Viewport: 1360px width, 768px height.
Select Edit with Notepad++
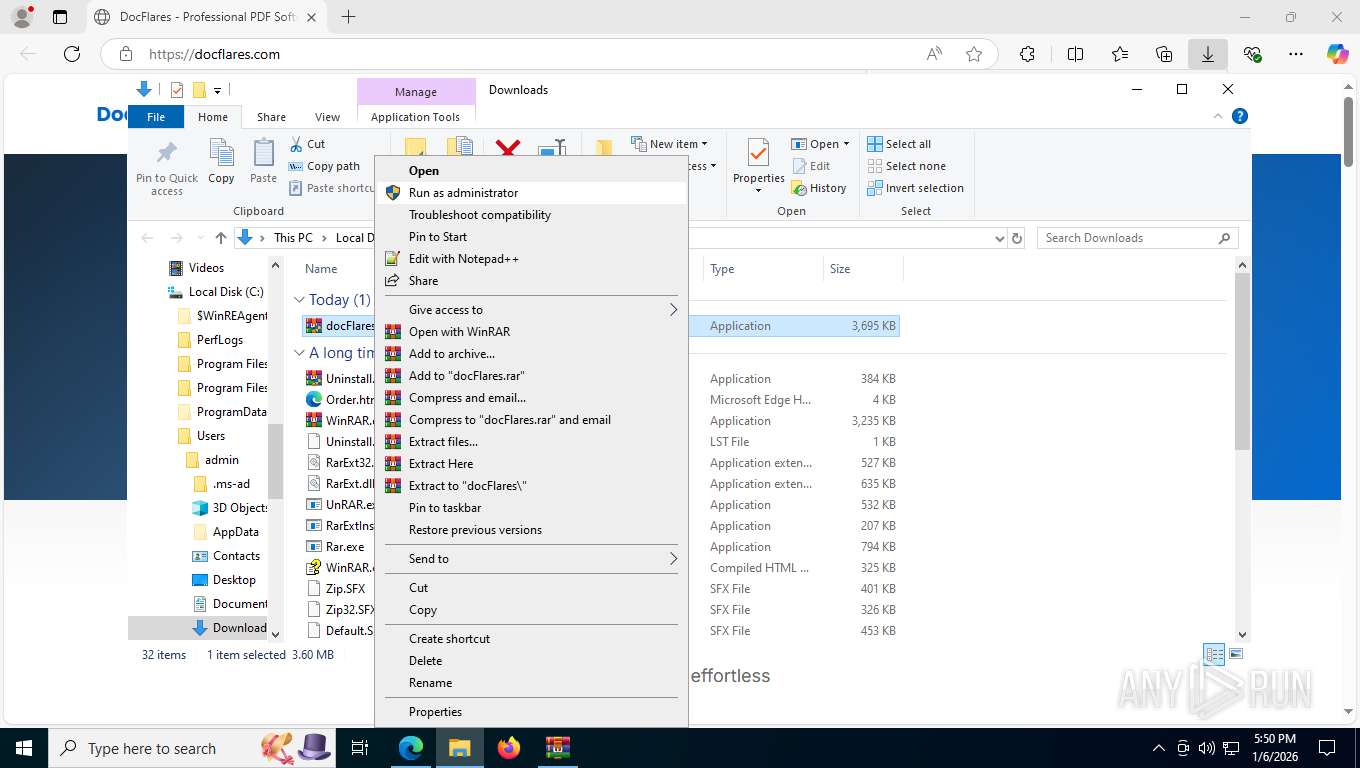pyautogui.click(x=531, y=259)
